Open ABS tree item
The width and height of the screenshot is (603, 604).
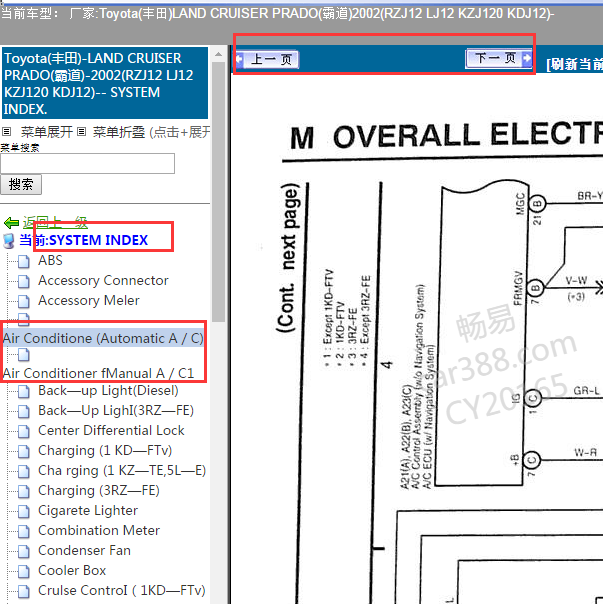click(x=50, y=260)
